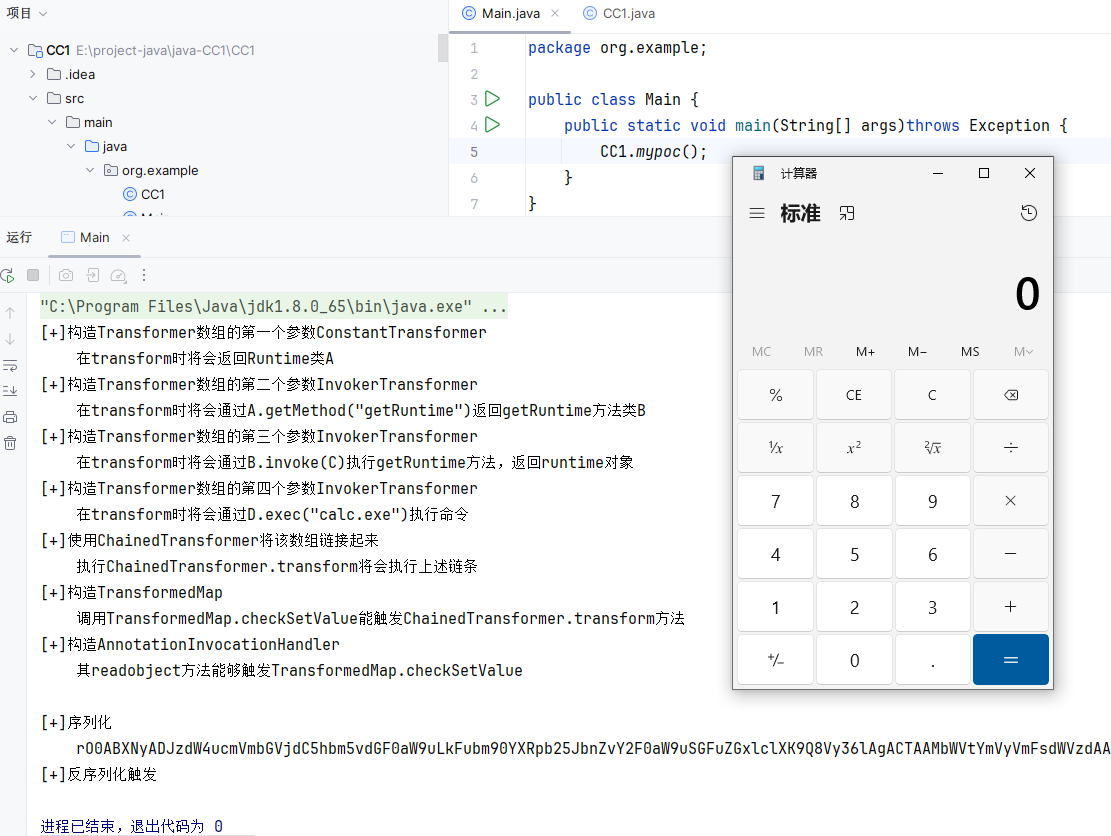Click the java.exe command line in console
Screen dimensions: 1111x836
coord(273,306)
